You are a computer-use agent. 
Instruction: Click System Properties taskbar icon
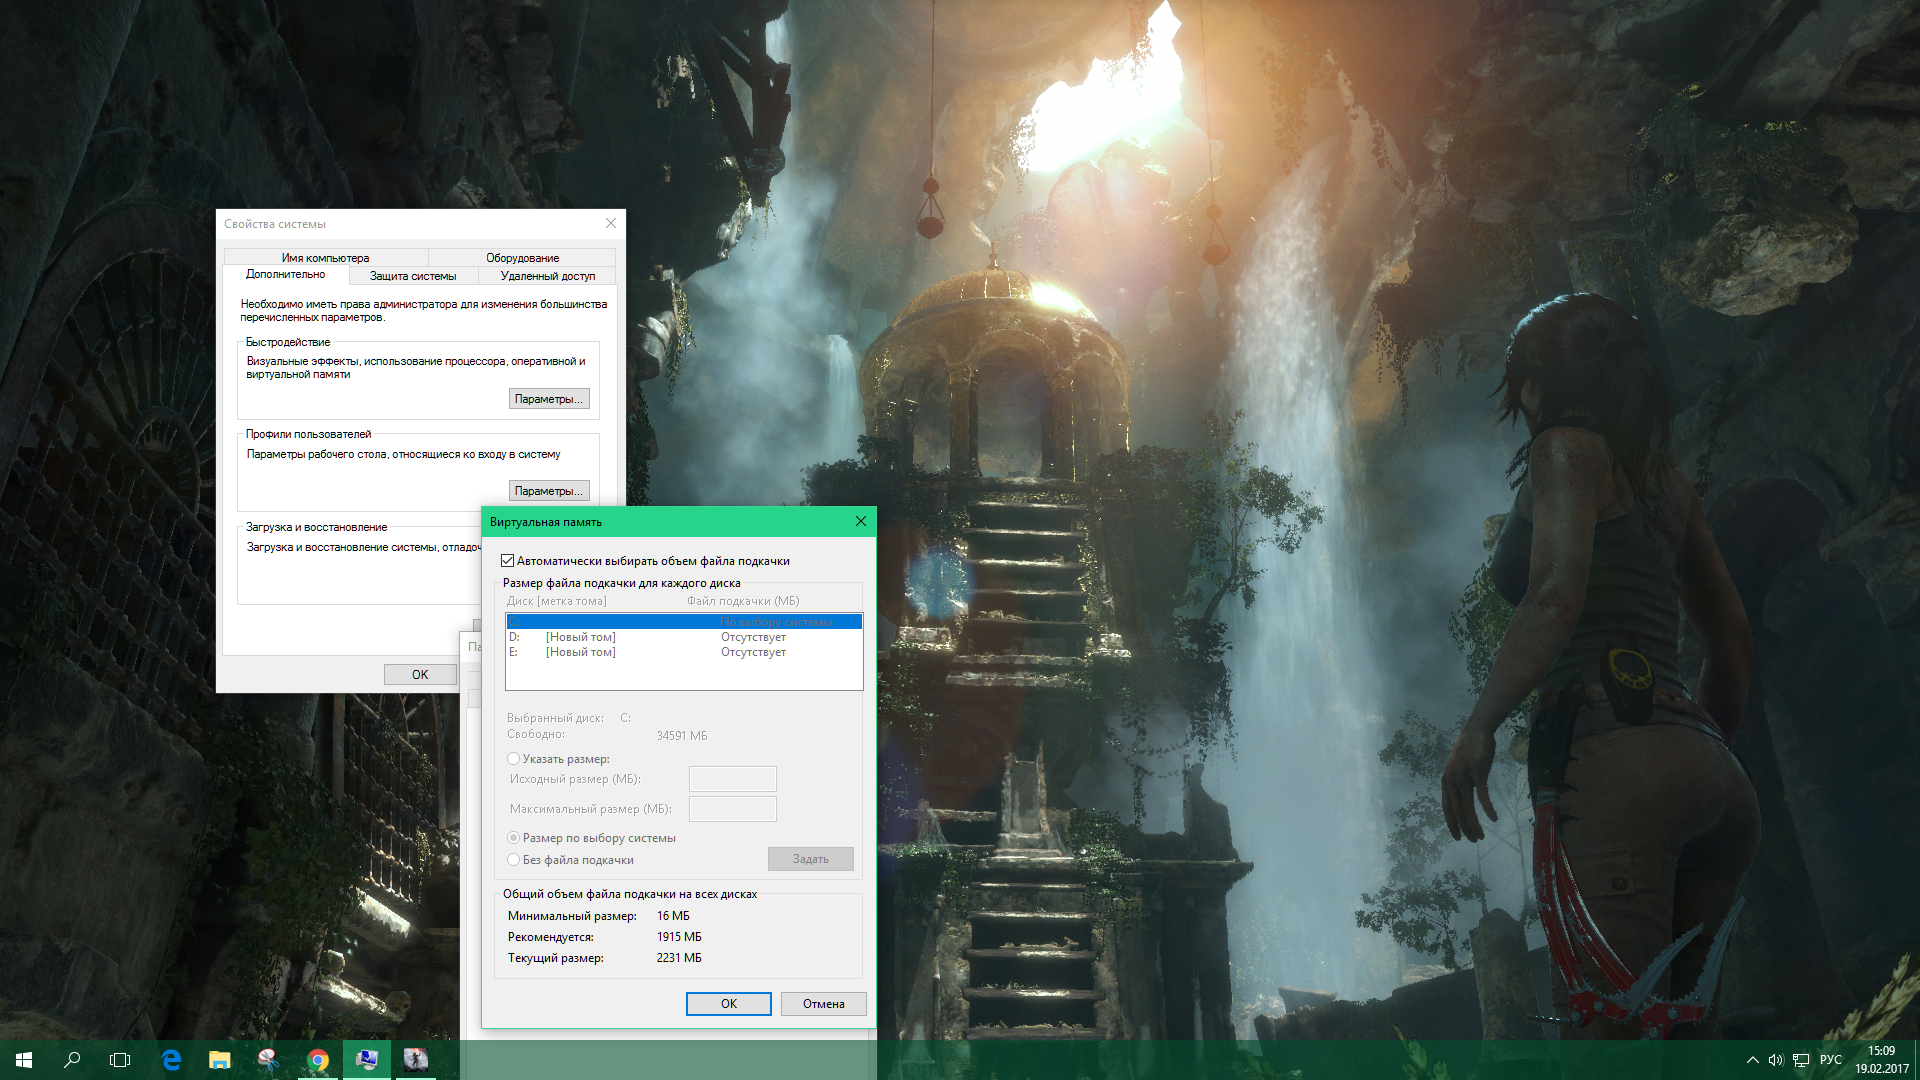point(367,1060)
